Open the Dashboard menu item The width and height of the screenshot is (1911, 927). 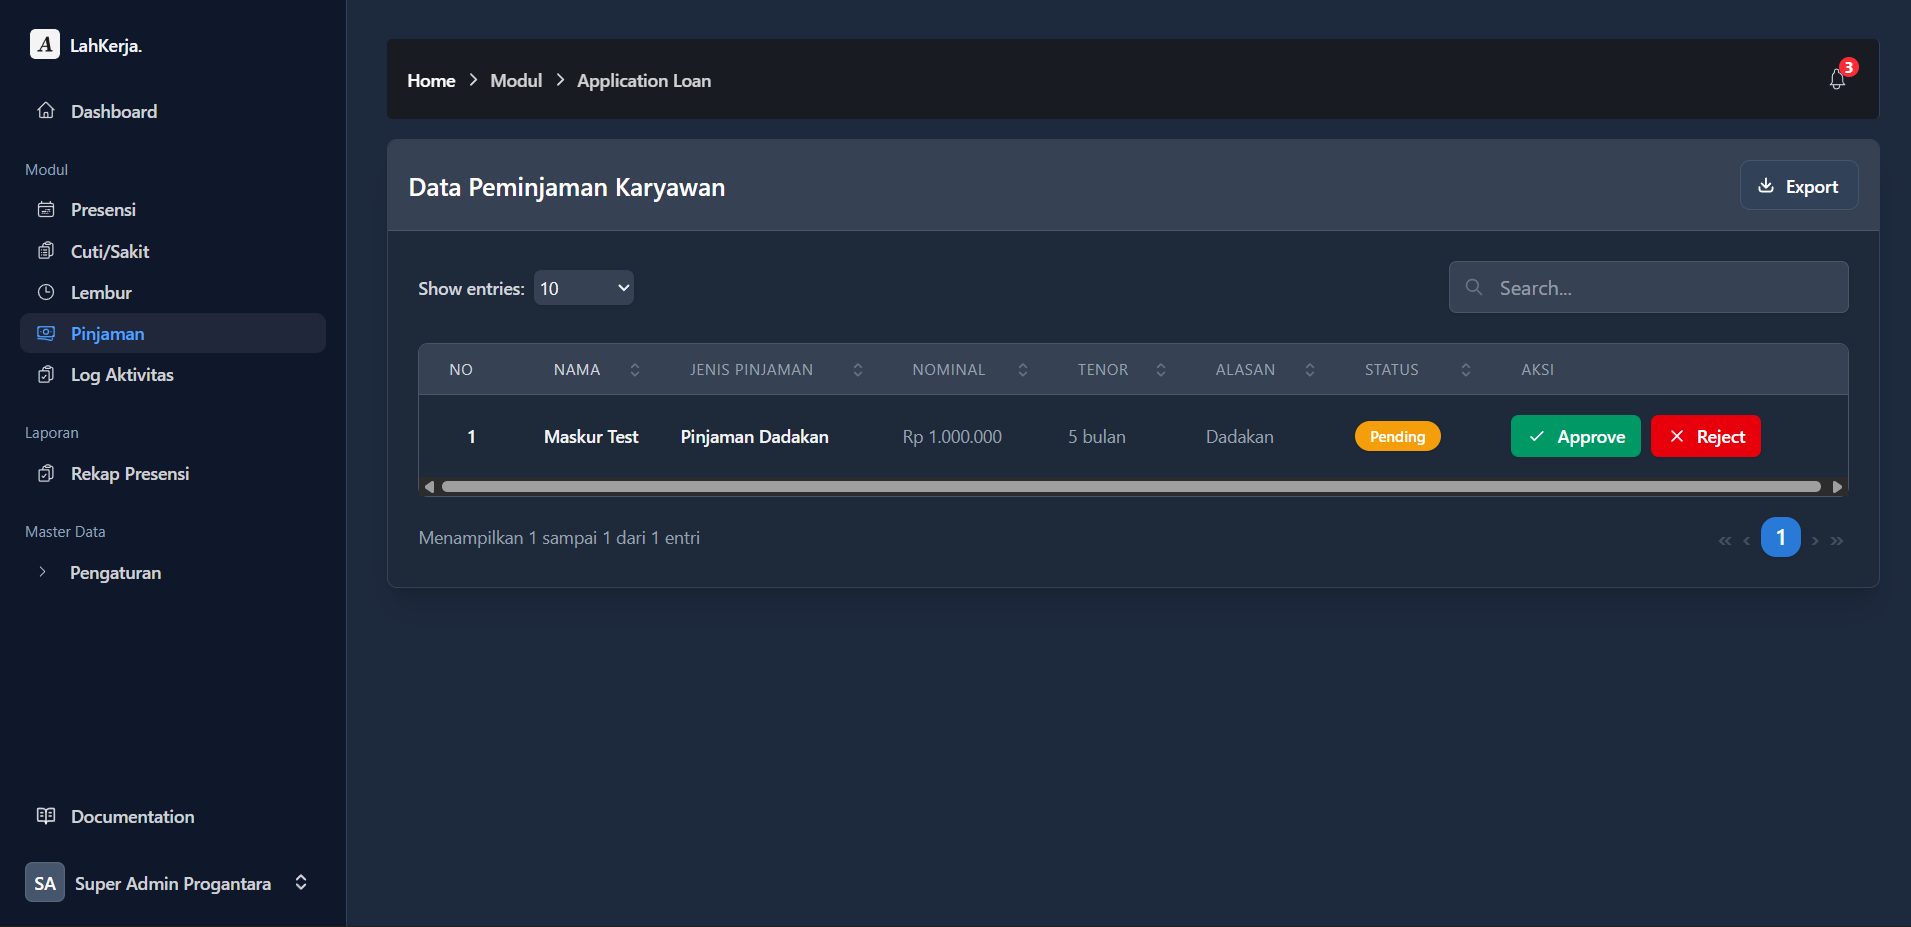click(x=113, y=111)
